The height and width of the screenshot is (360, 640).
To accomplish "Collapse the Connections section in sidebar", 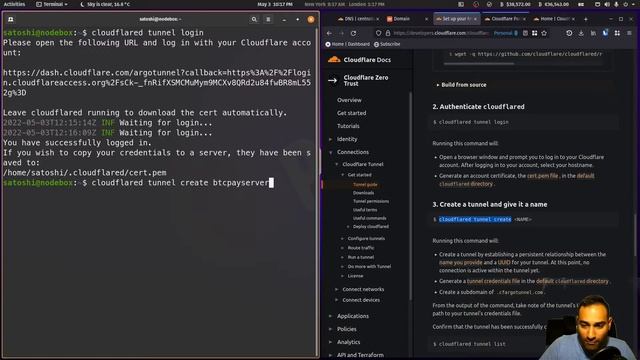I will (x=331, y=152).
